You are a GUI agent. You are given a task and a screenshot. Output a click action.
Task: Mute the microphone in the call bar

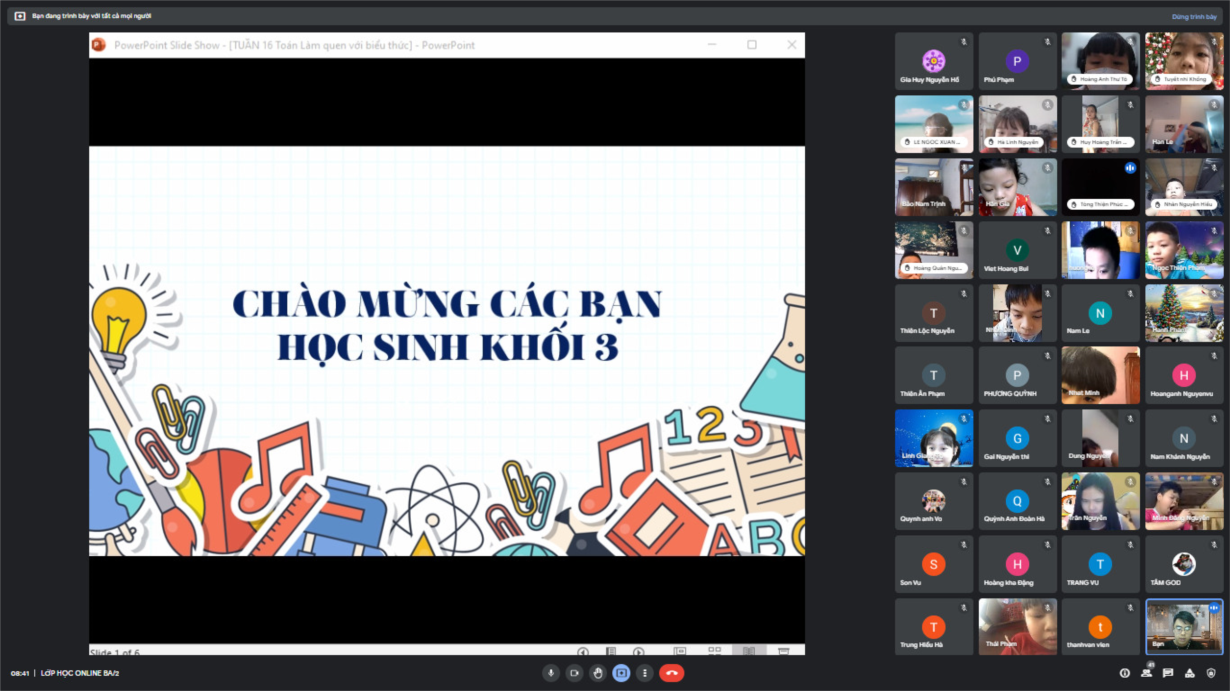550,673
